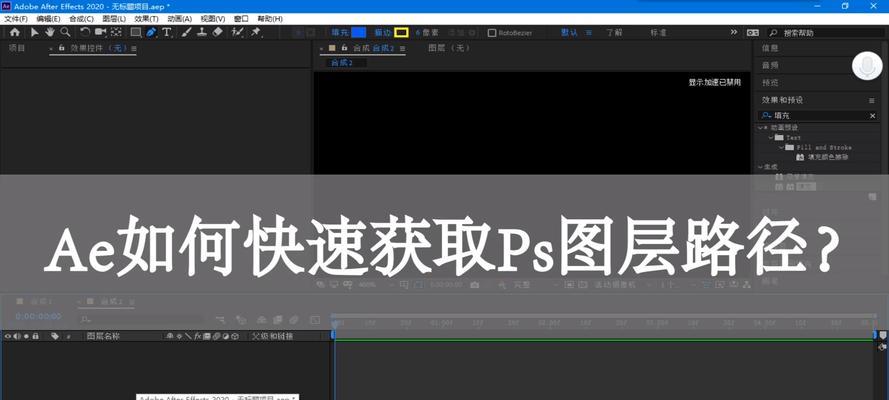Select the Type text tool
Viewport: 889px width, 400px height.
pos(167,32)
